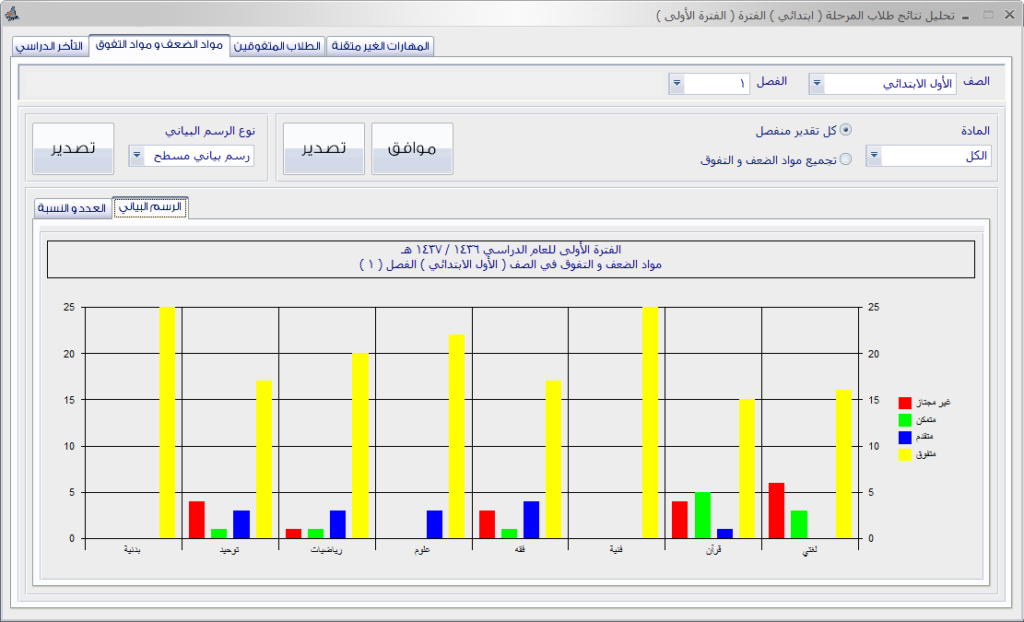The height and width of the screenshot is (622, 1024).
Task: Click the yellow bar for لغتي subject
Action: (x=844, y=465)
